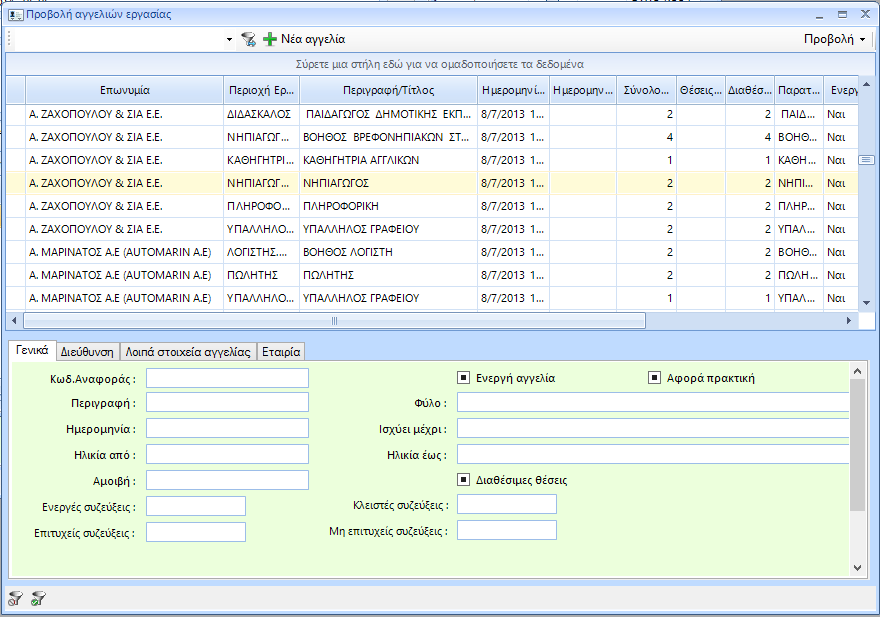Click the grid's scroll down arrow
Image resolution: width=880 pixels, height=617 pixels.
[x=866, y=302]
